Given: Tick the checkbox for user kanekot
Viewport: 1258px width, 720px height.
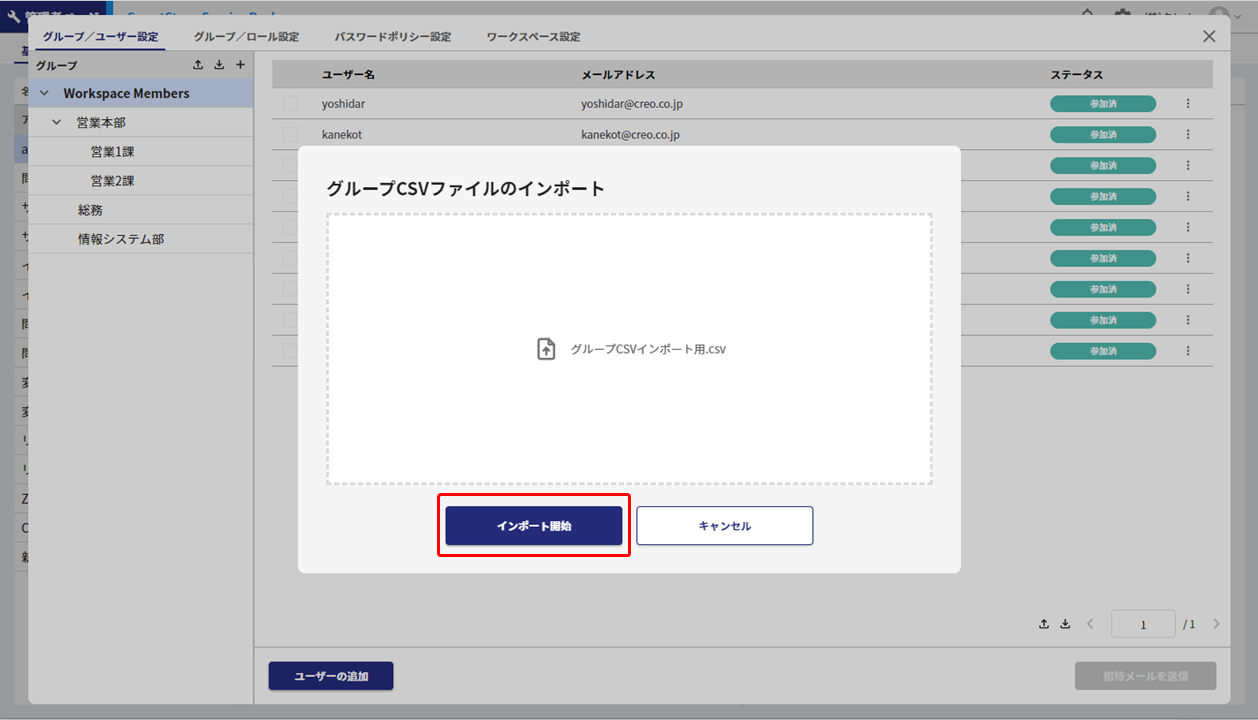Looking at the screenshot, I should point(290,135).
